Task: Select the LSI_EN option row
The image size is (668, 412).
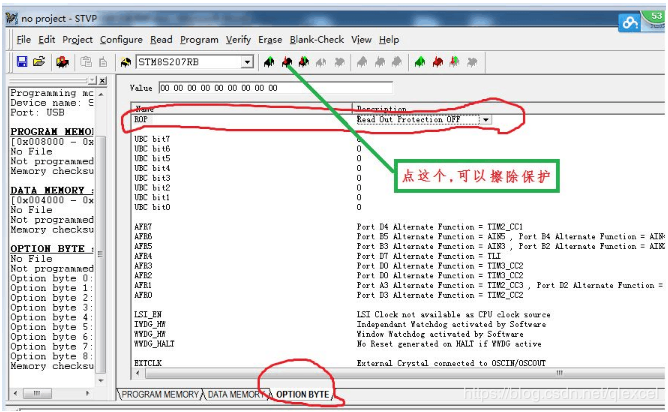Action: click(x=148, y=314)
